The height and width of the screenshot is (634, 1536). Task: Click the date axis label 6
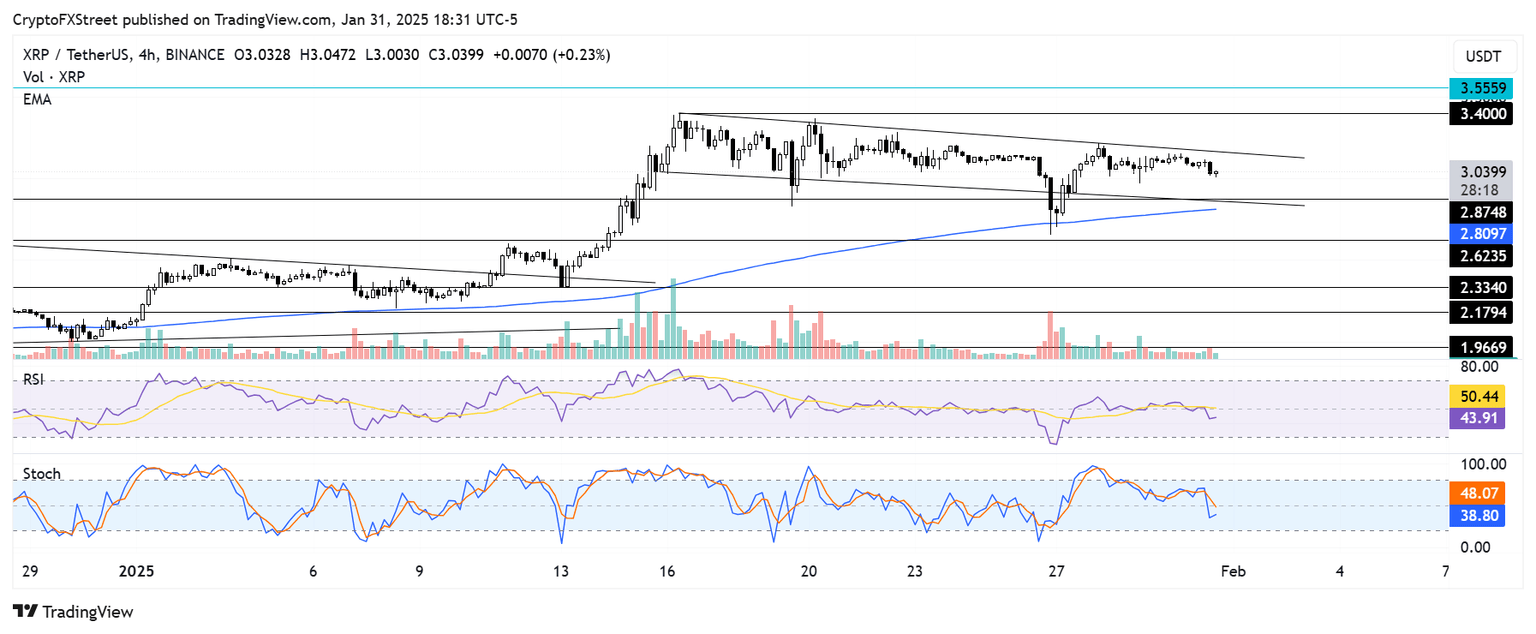tap(313, 571)
